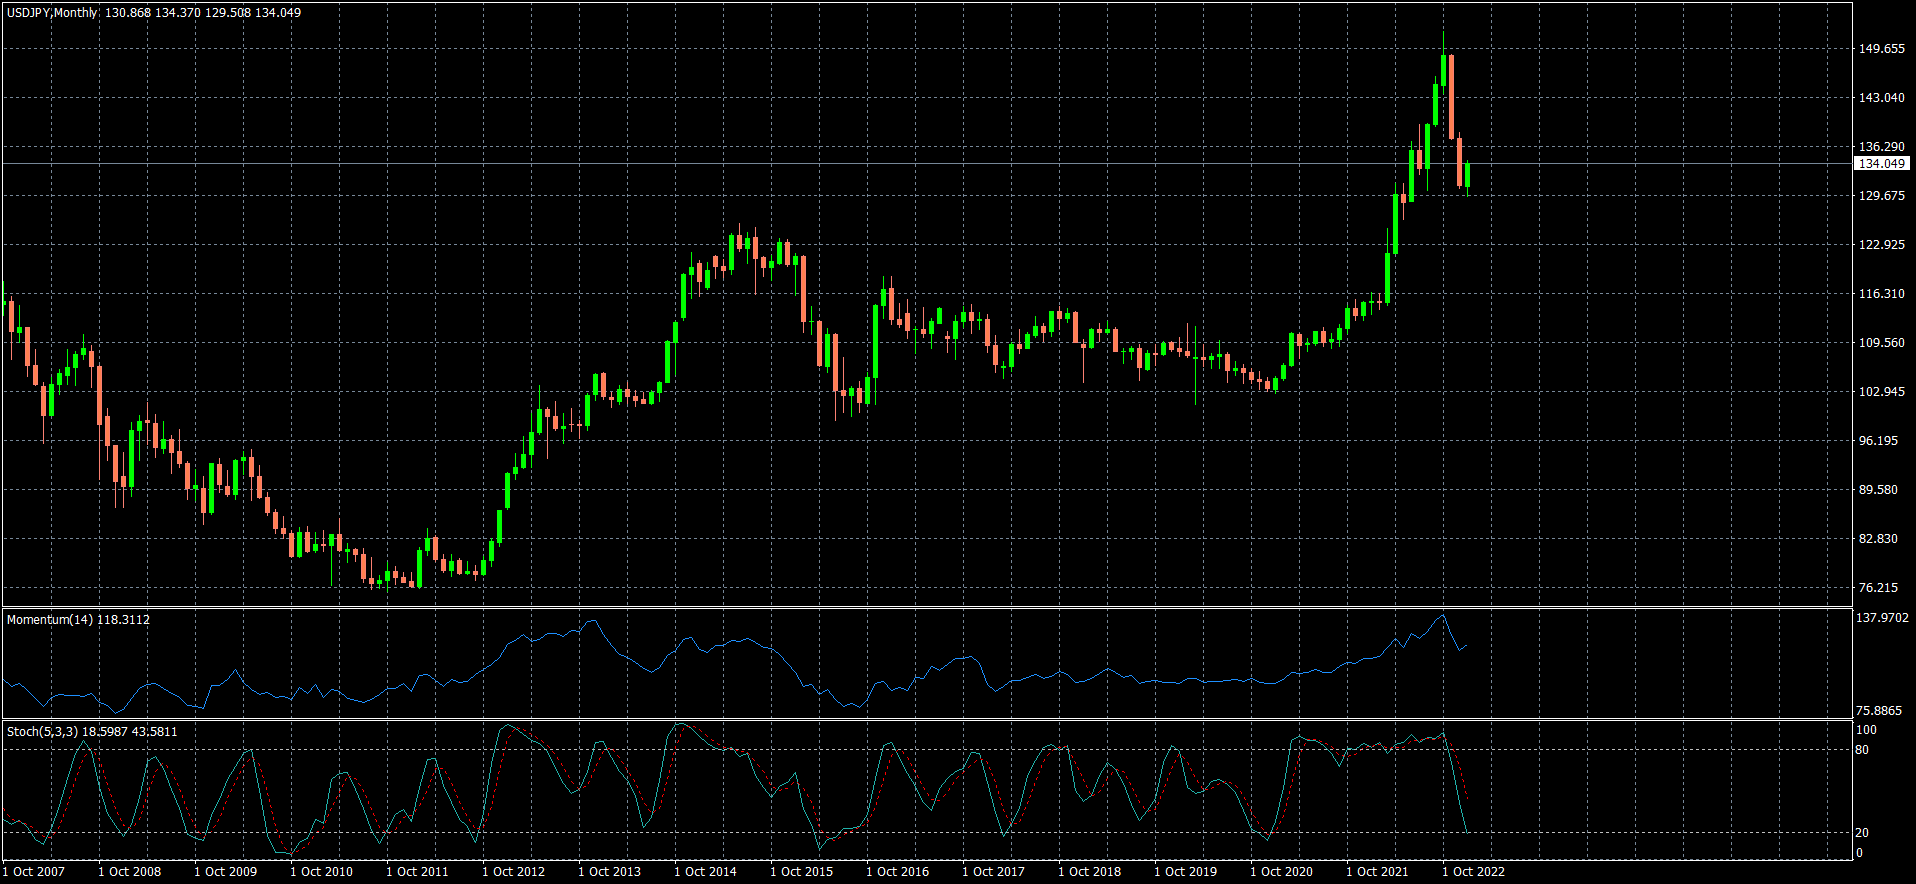Screen dimensions: 1916x884
Task: Click the 1 Oct 2009 date label
Action: click(226, 872)
